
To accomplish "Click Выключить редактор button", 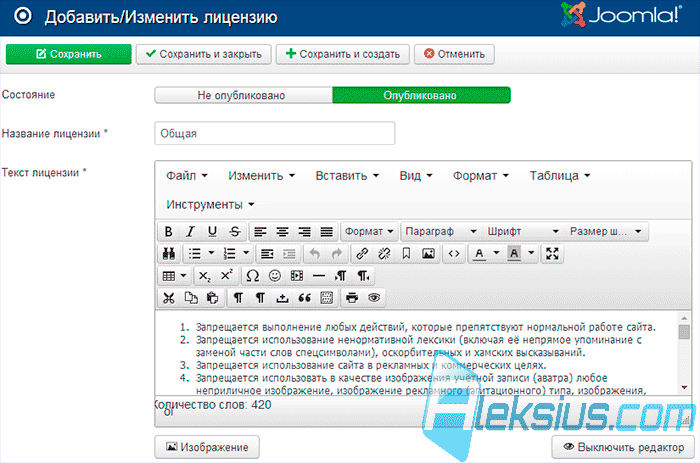I will (623, 447).
